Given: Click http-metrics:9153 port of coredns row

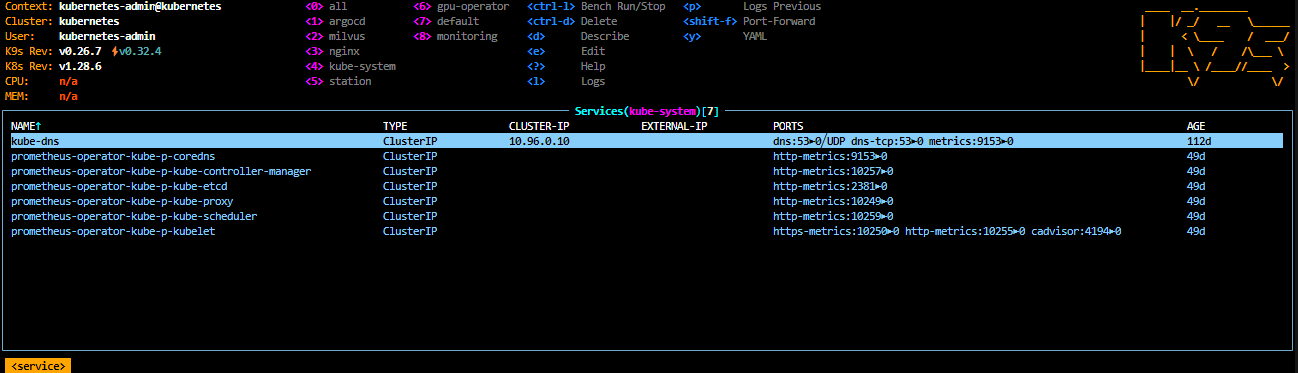Looking at the screenshot, I should click(x=830, y=156).
